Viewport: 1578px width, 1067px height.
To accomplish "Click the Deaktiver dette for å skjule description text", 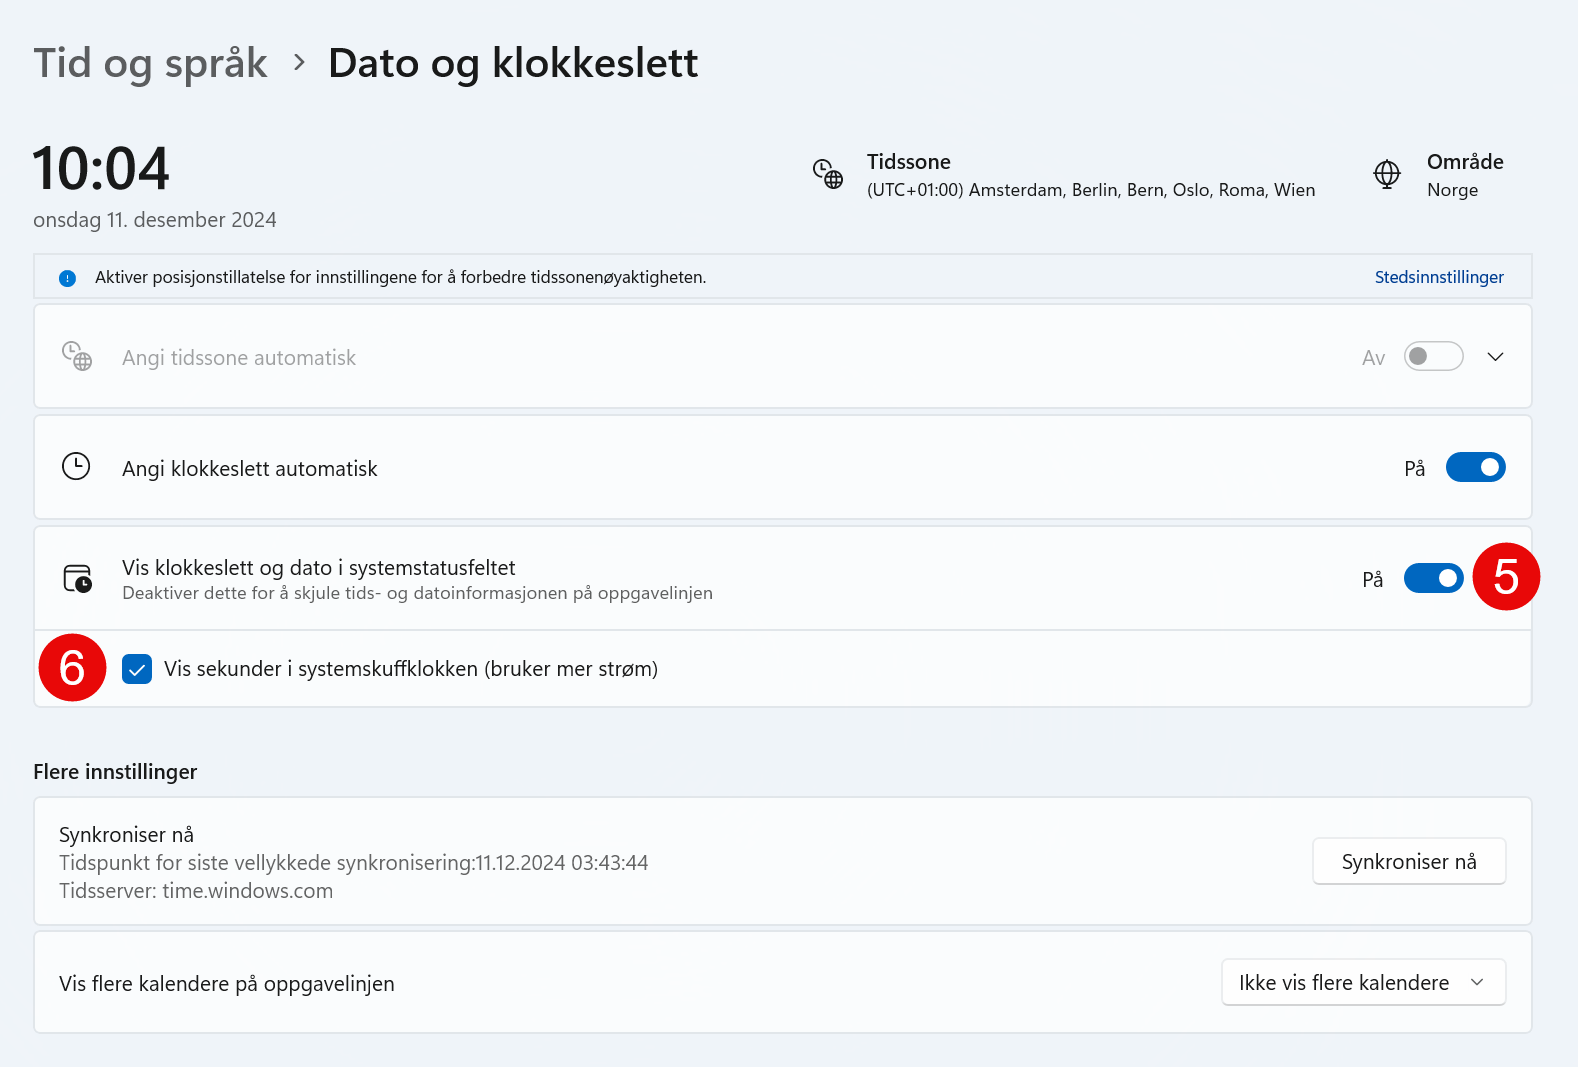I will (x=417, y=593).
